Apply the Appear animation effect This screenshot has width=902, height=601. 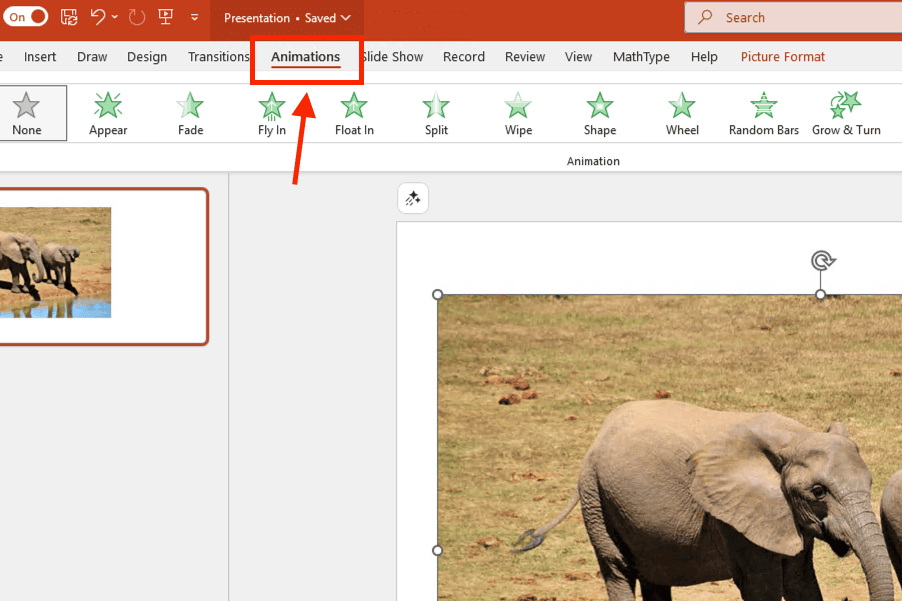tap(108, 113)
